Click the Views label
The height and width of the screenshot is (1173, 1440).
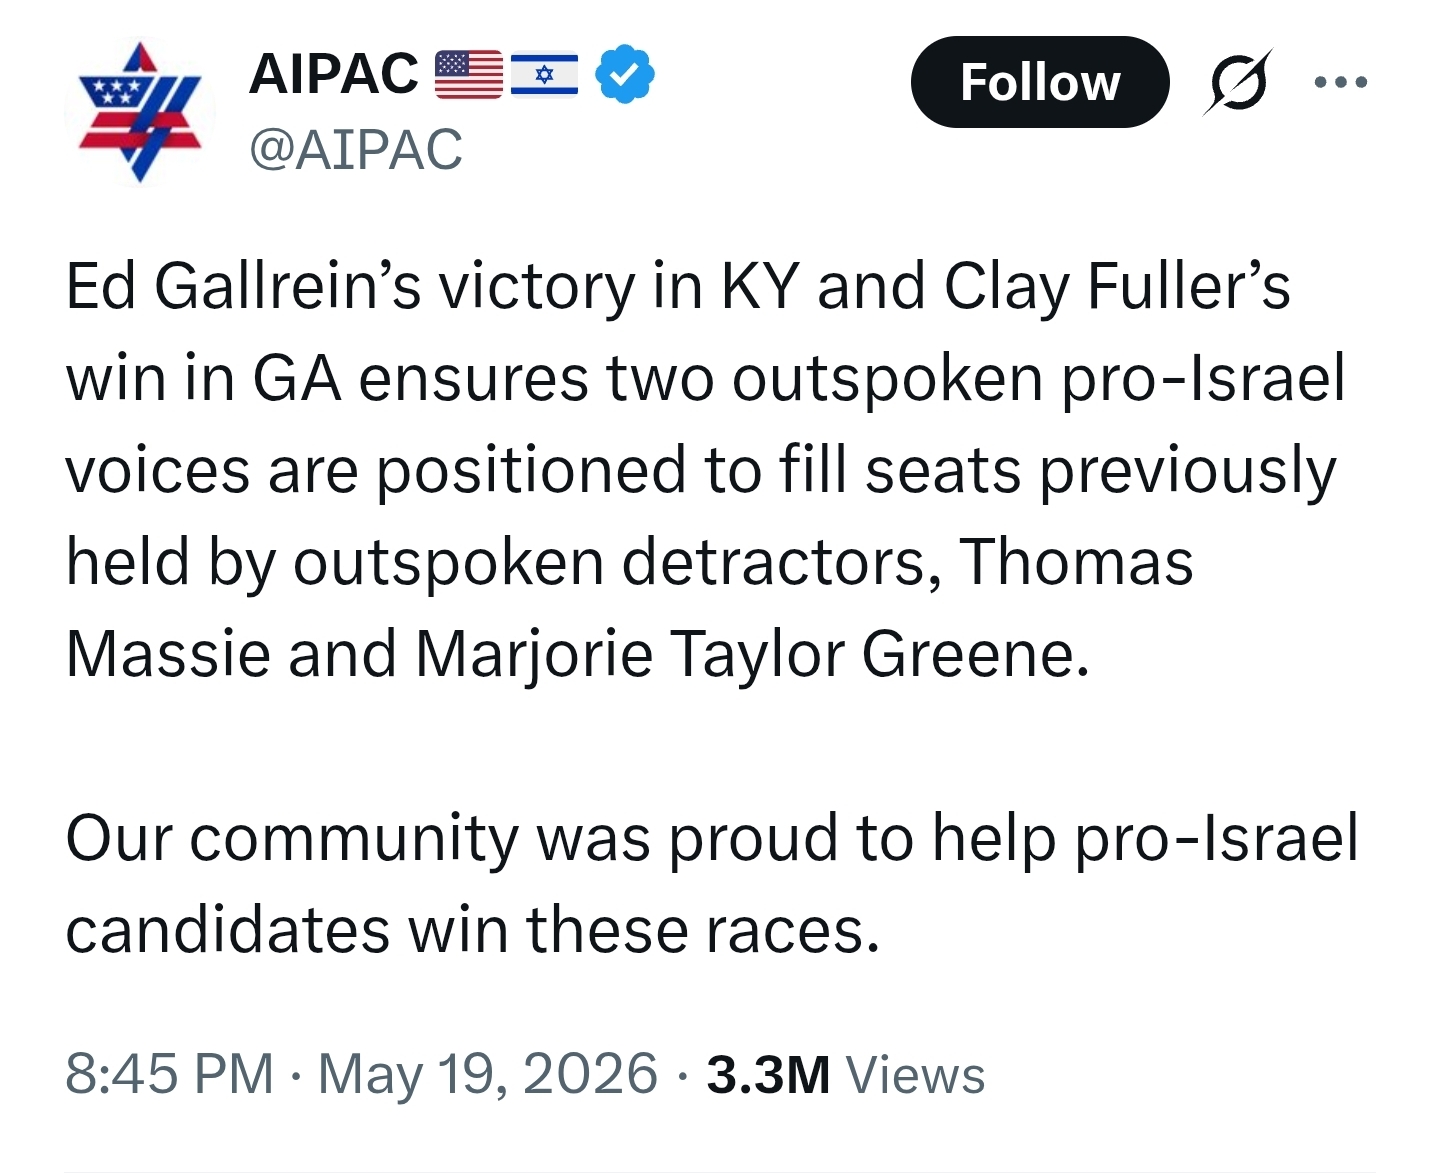pos(915,1076)
